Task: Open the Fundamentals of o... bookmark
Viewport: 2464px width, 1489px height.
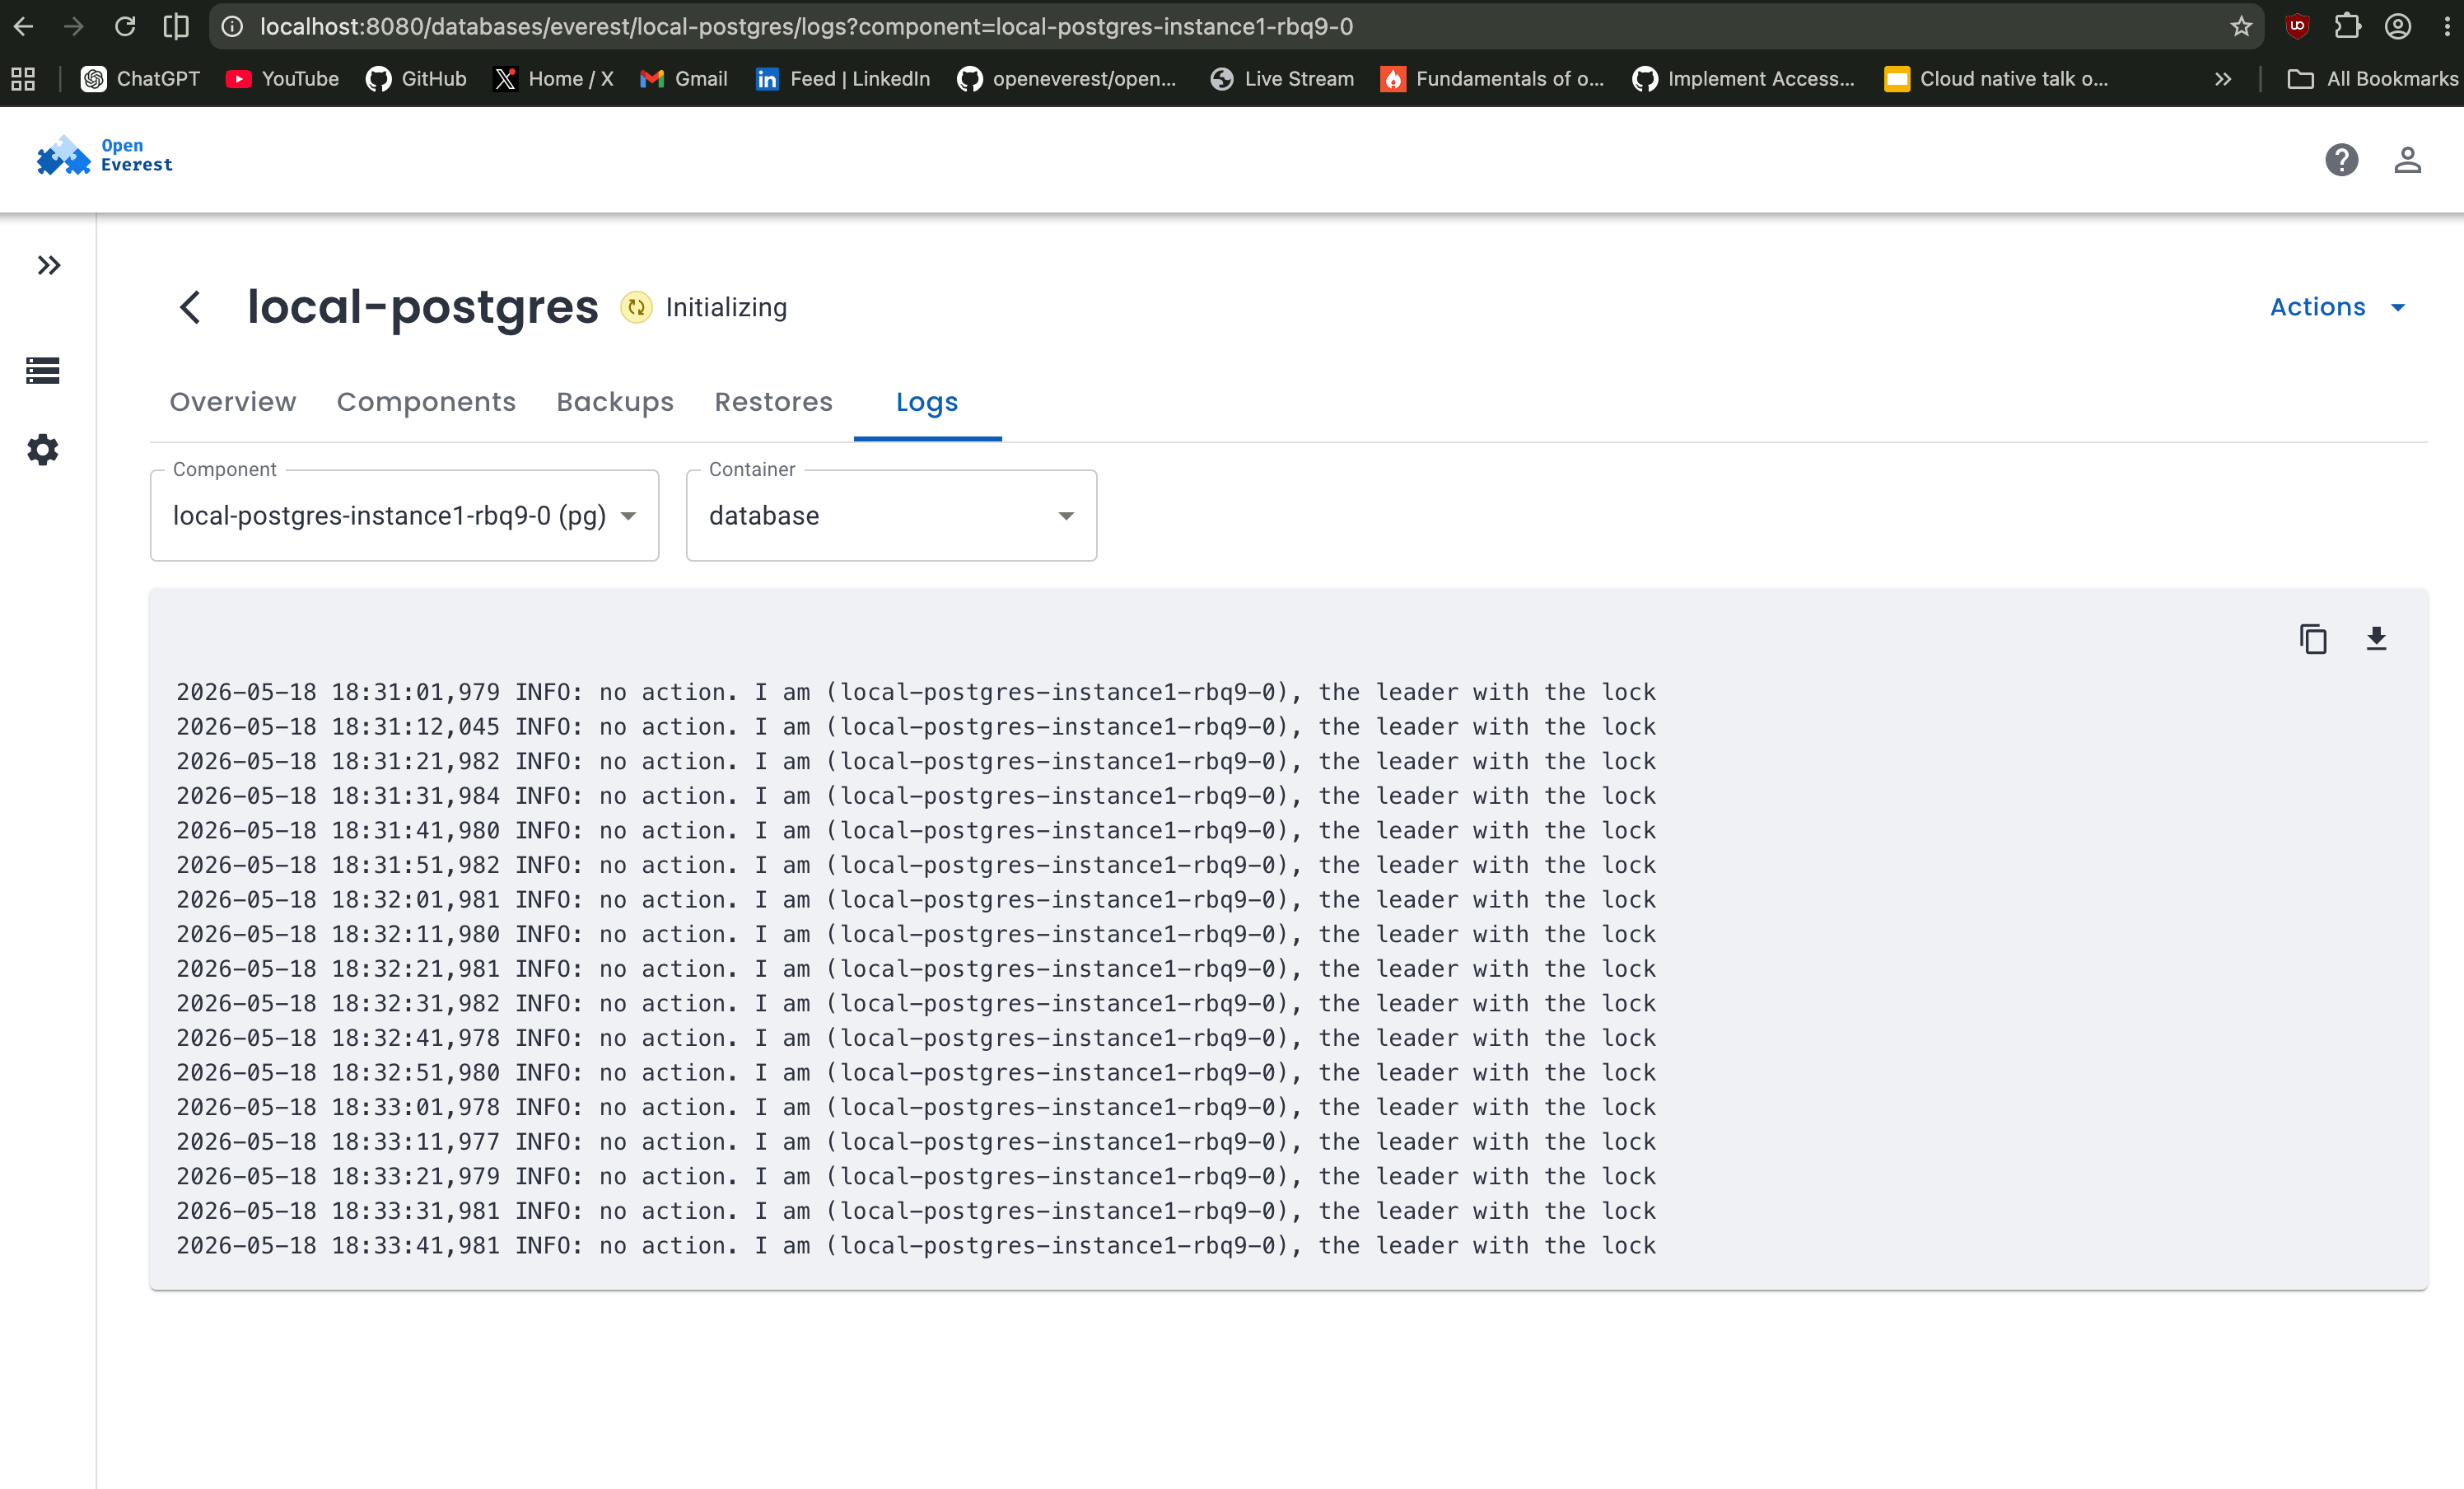Action: tap(1492, 79)
